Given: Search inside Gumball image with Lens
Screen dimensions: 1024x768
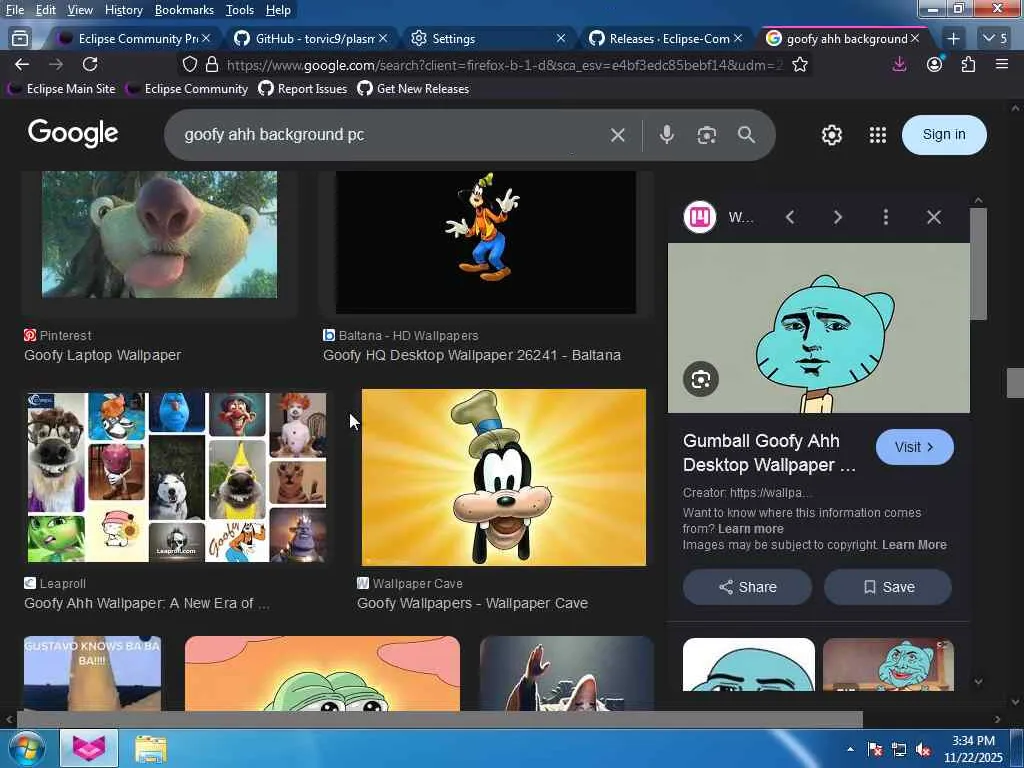Looking at the screenshot, I should (701, 379).
